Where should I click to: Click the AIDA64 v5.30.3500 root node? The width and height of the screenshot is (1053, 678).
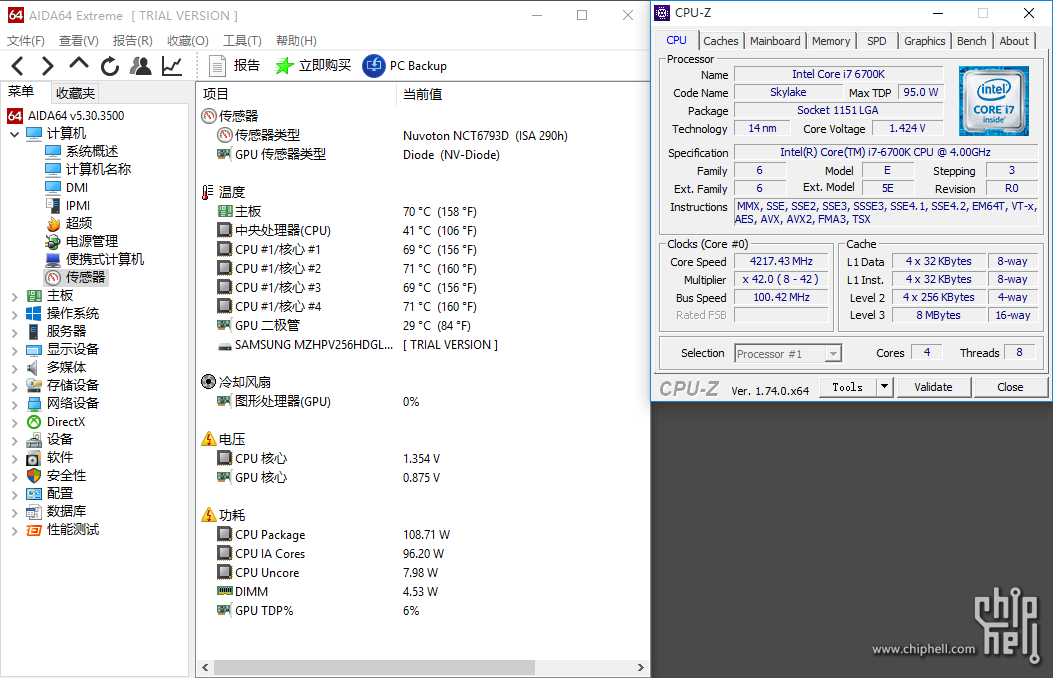(x=66, y=115)
